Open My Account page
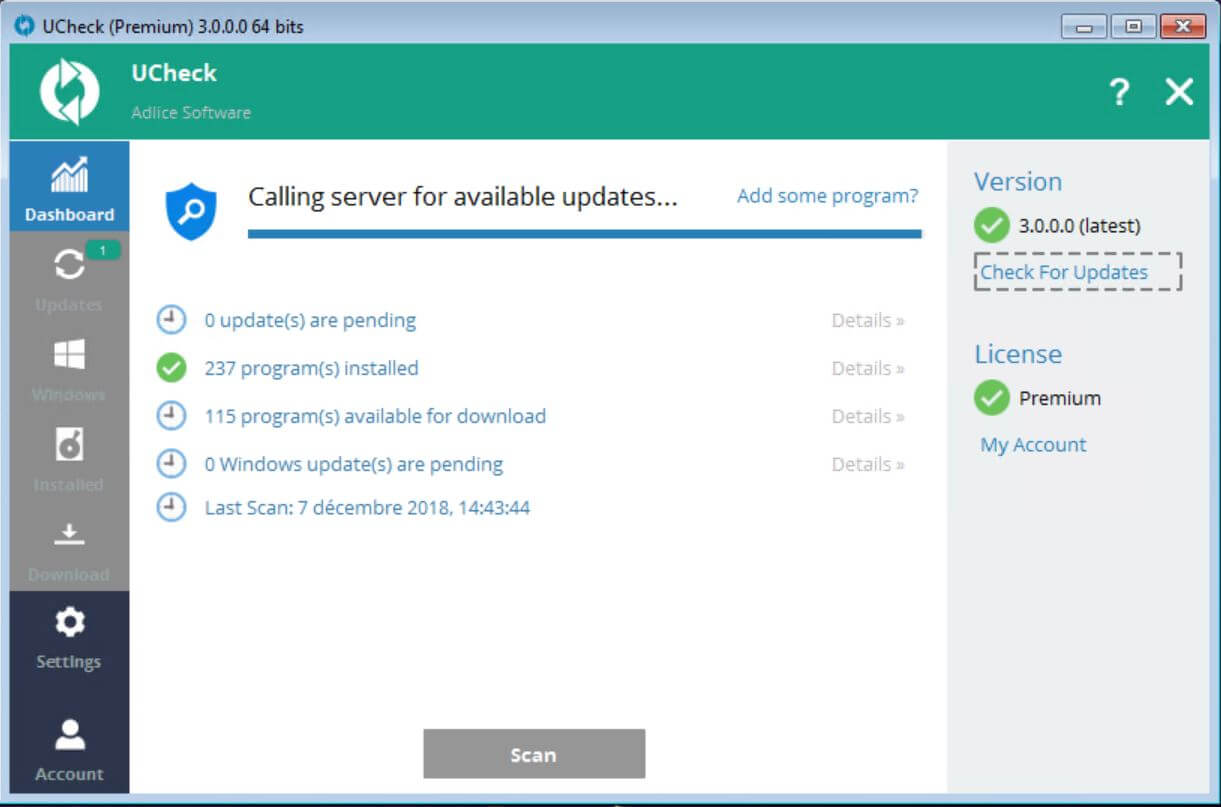Image resolution: width=1221 pixels, height=807 pixels. click(x=1032, y=444)
